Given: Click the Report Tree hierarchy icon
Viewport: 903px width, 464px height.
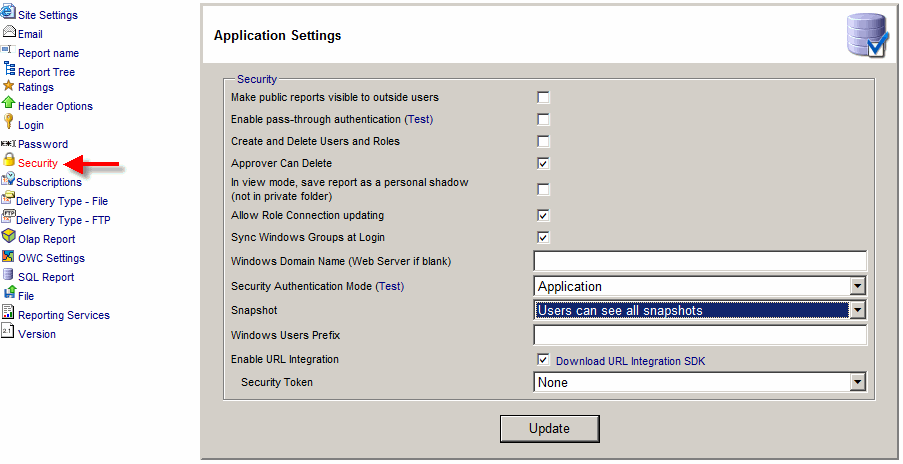Looking at the screenshot, I should (9, 69).
